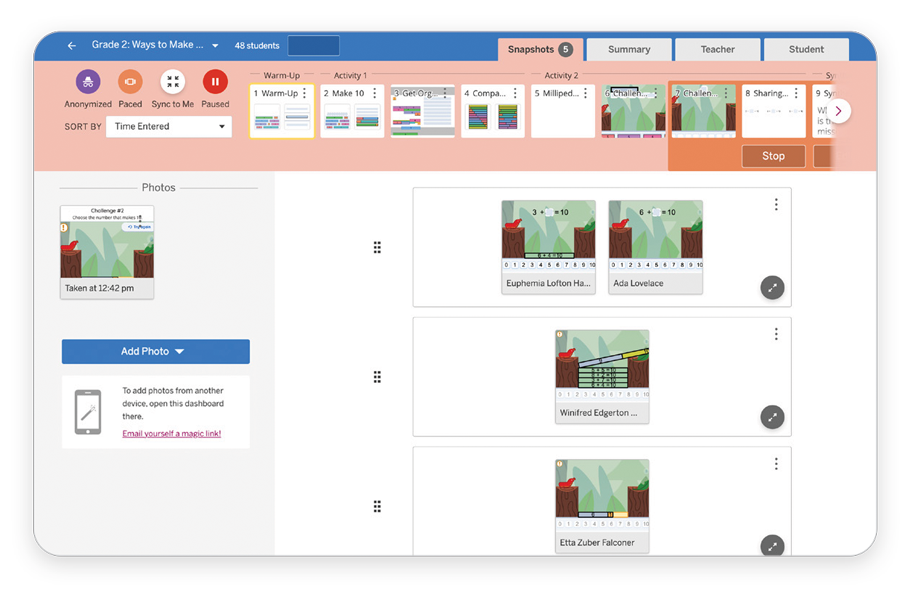
Task: Open three-dot menu on Euphemia snapshot card
Action: point(776,205)
